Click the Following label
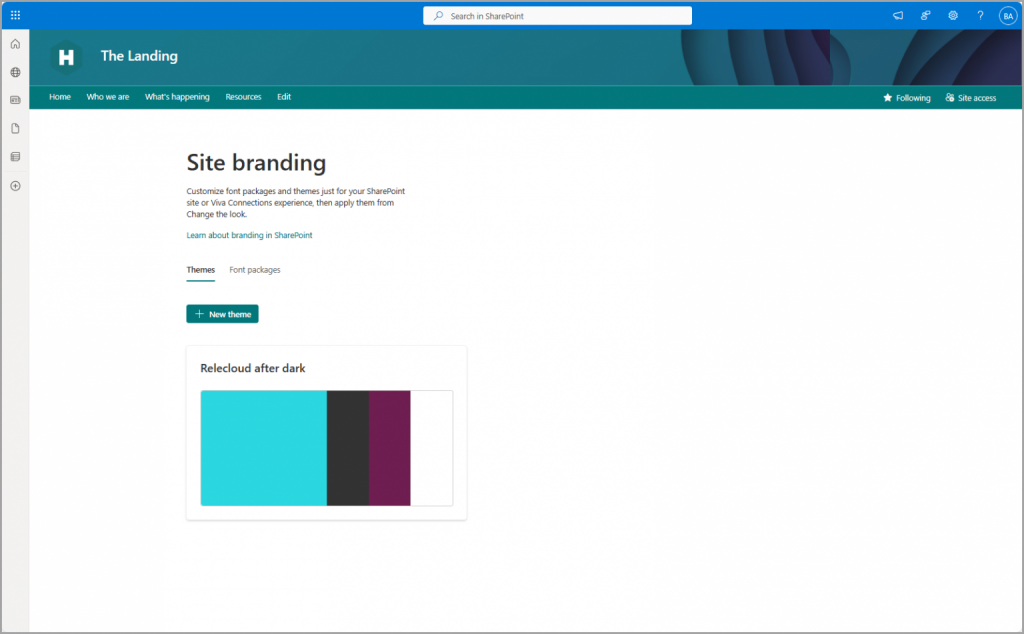The width and height of the screenshot is (1024, 634). click(913, 98)
